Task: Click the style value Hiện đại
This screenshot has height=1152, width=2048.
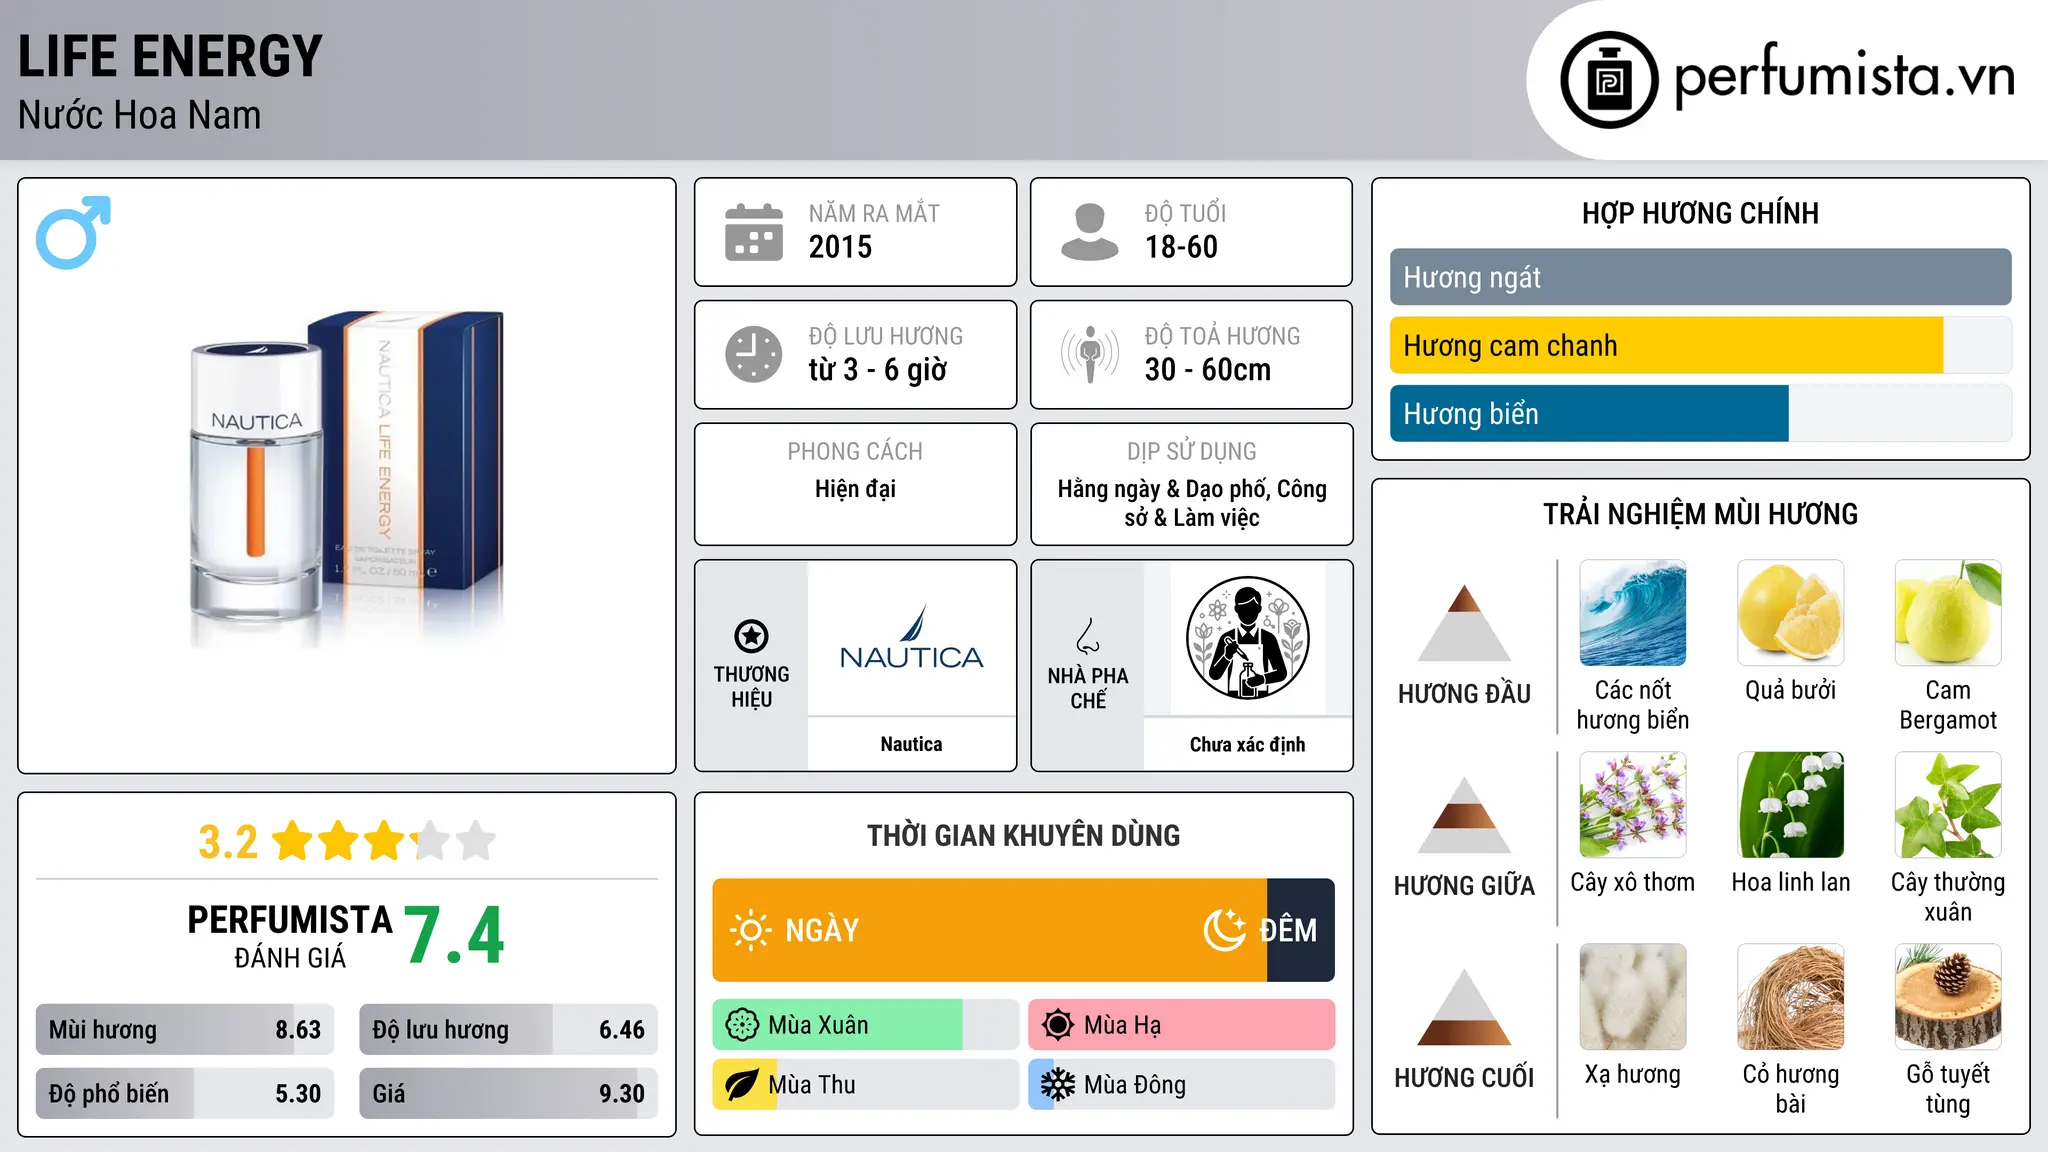Action: tap(855, 489)
